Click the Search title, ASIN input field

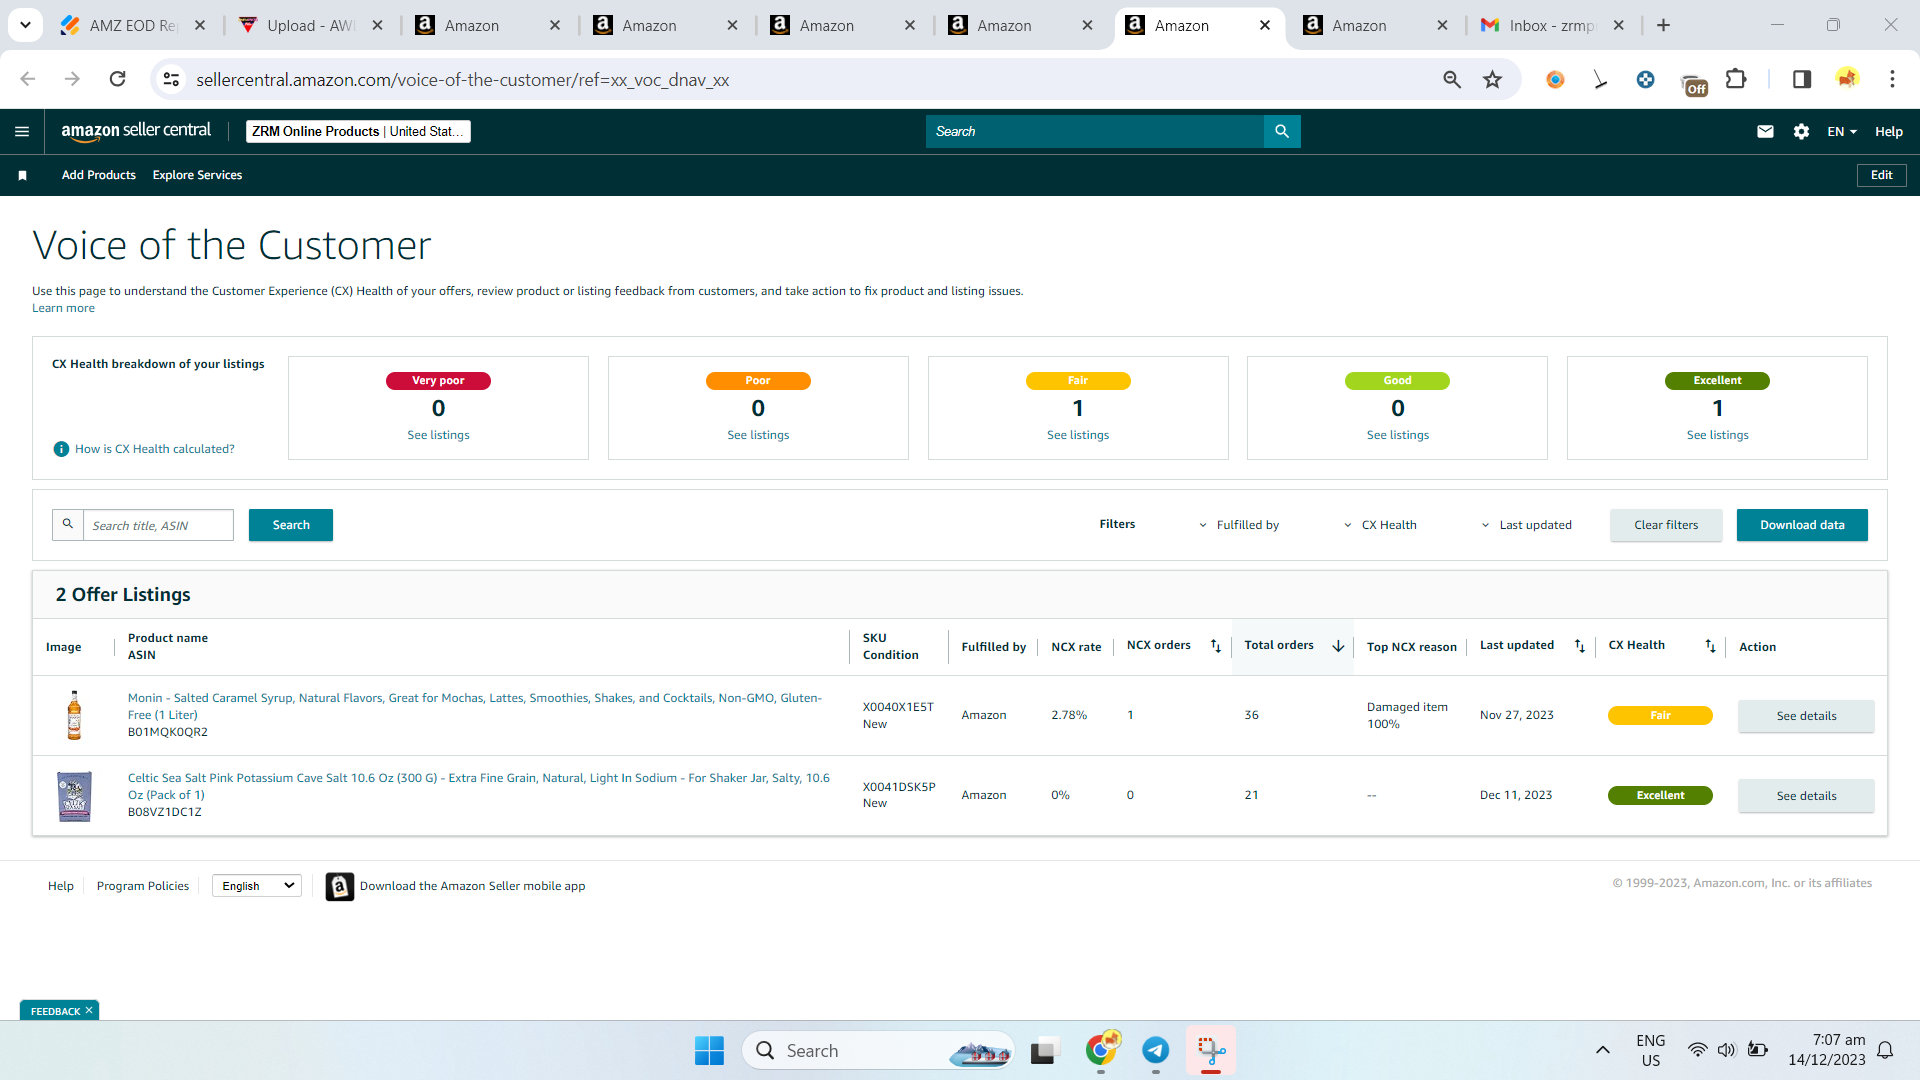tap(158, 525)
